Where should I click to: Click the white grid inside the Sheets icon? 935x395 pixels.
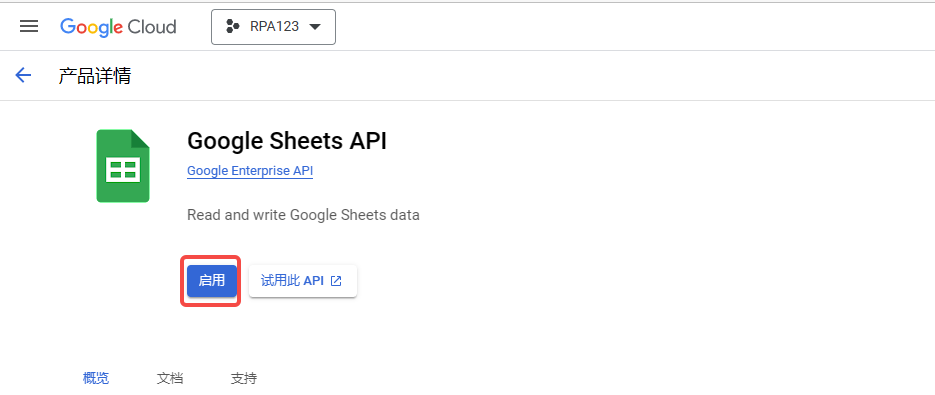[x=122, y=169]
